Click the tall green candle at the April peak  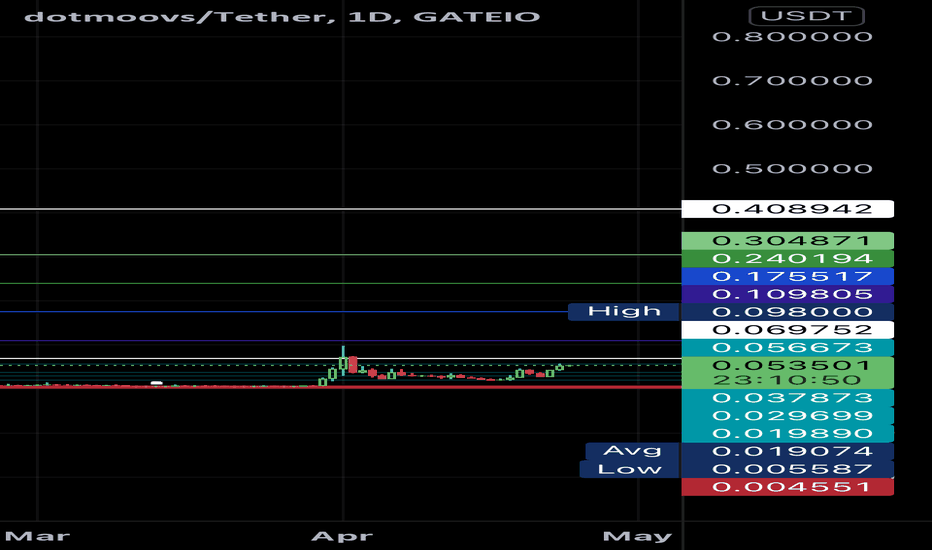(x=343, y=361)
